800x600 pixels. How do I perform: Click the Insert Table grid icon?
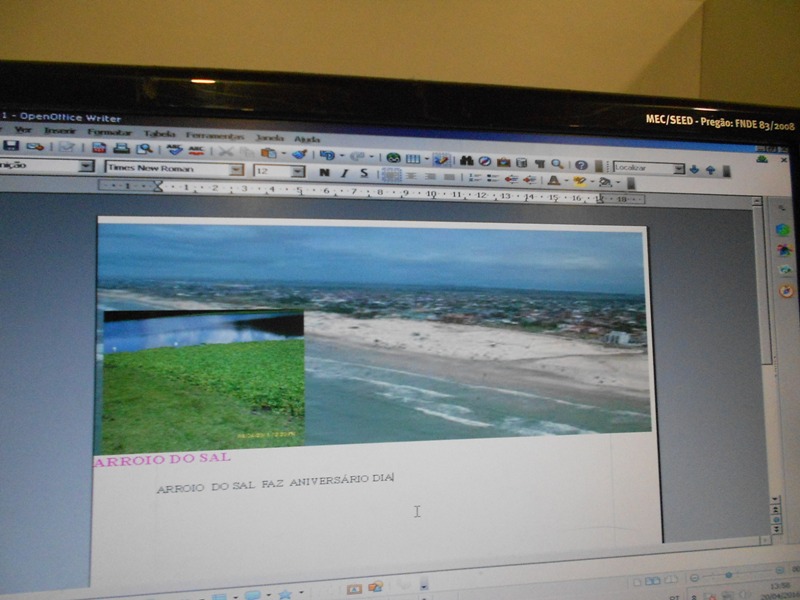point(413,159)
